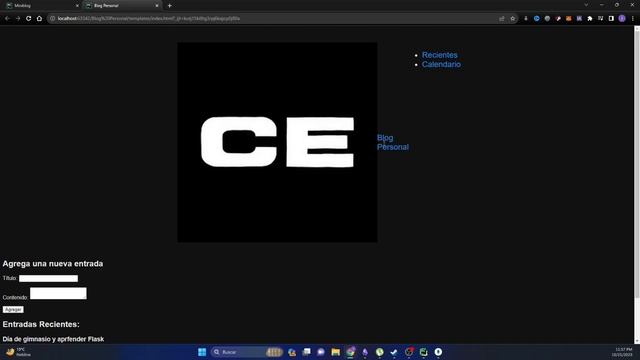
Task: Switch to the Blog Personal tab
Action: point(121,6)
